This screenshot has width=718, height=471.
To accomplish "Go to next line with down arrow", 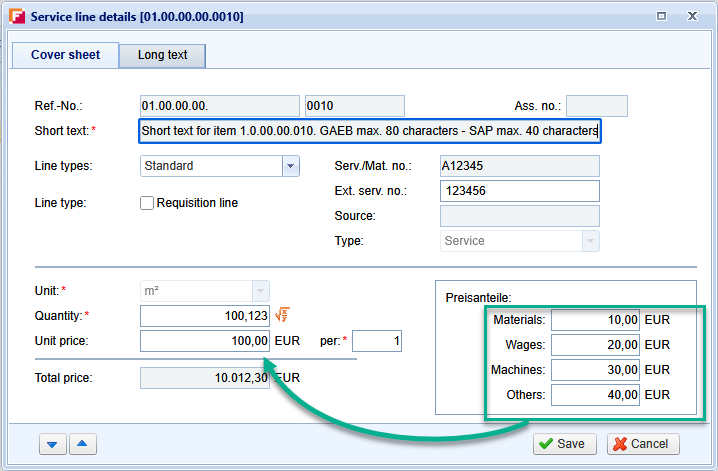I will 53,443.
